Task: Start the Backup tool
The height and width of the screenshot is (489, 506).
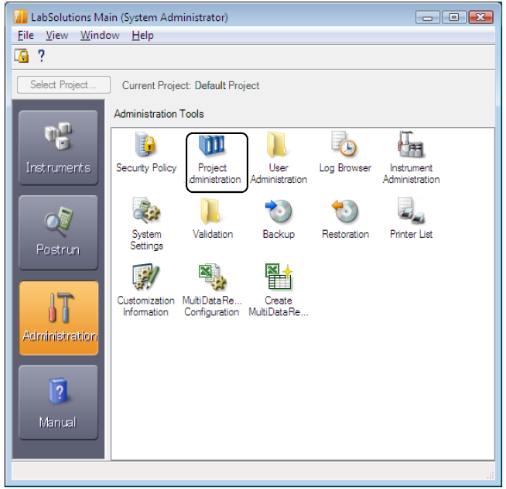Action: coord(279,219)
